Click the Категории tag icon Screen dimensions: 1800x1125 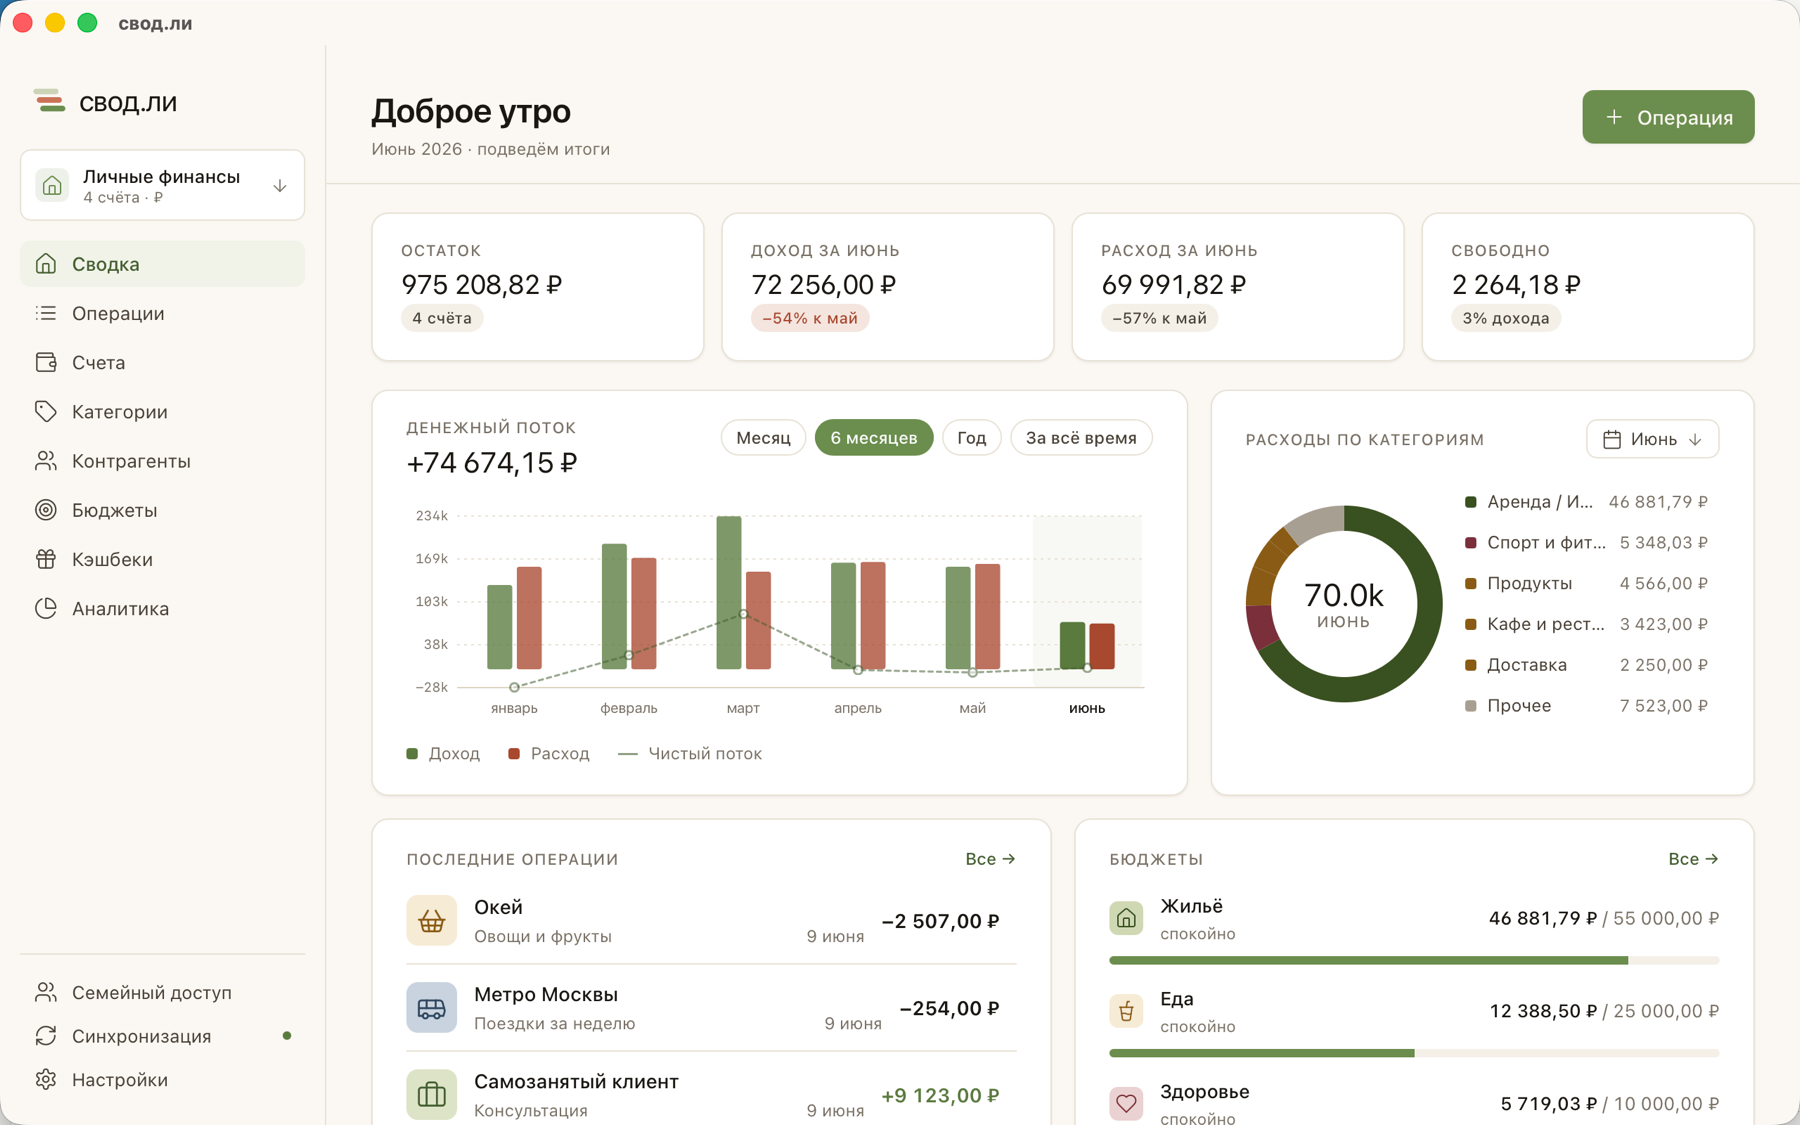pyautogui.click(x=46, y=411)
